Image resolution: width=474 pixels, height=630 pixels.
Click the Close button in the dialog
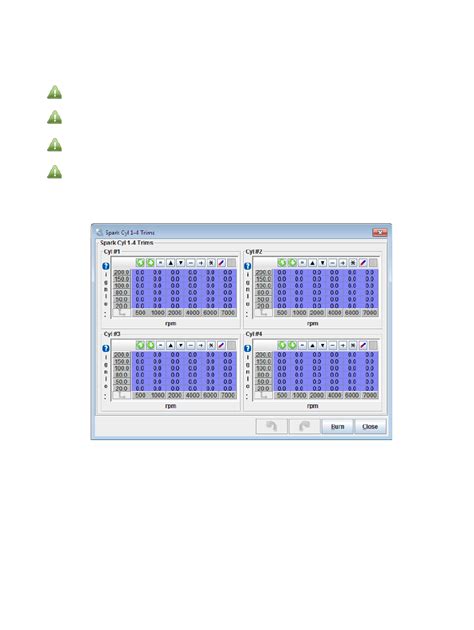(370, 427)
